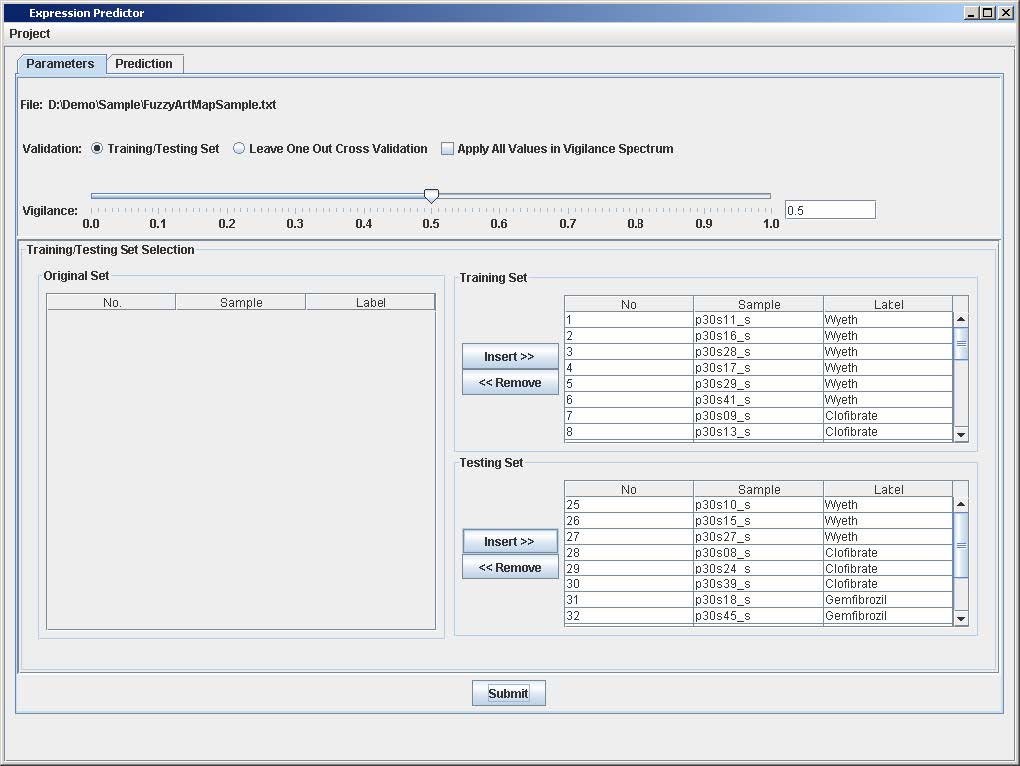
Task: Select training sample p30s29_s
Action: pos(758,384)
